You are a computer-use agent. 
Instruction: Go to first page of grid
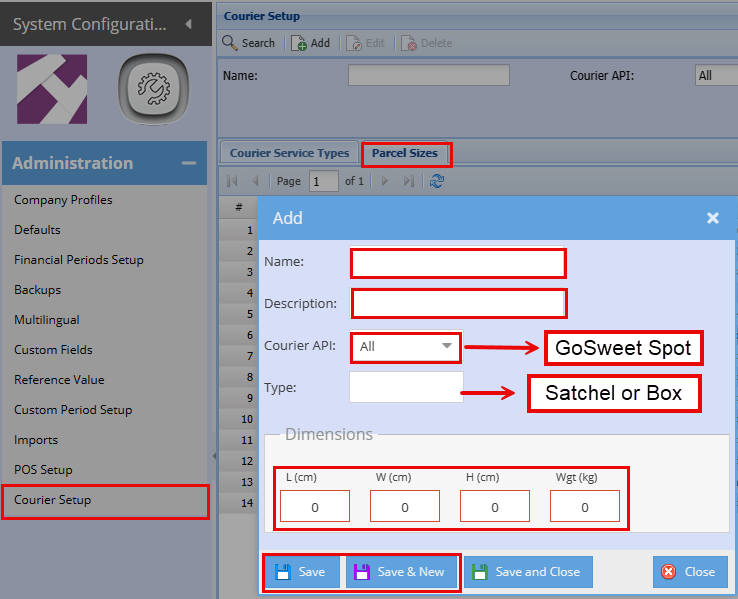point(232,181)
